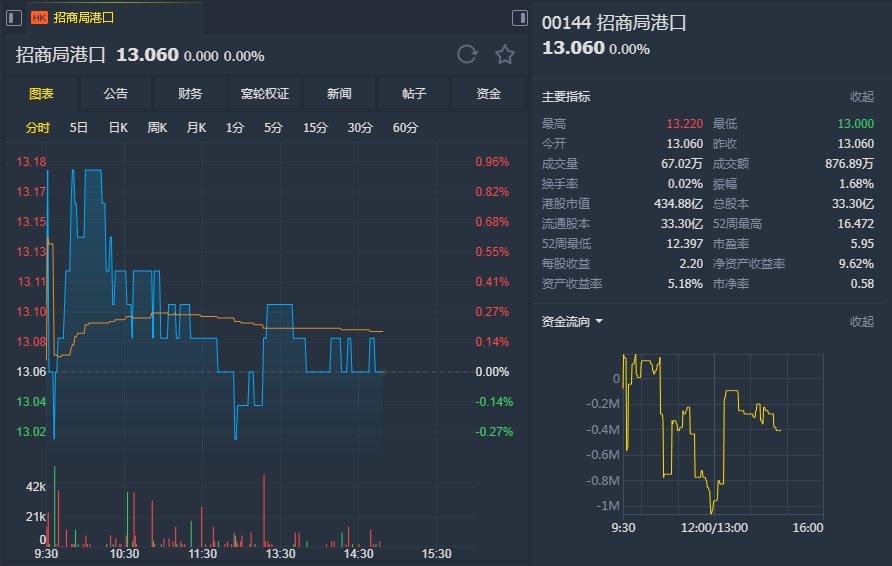This screenshot has width=892, height=566.
Task: Click the 换手率 value 0.02%
Action: 685,184
